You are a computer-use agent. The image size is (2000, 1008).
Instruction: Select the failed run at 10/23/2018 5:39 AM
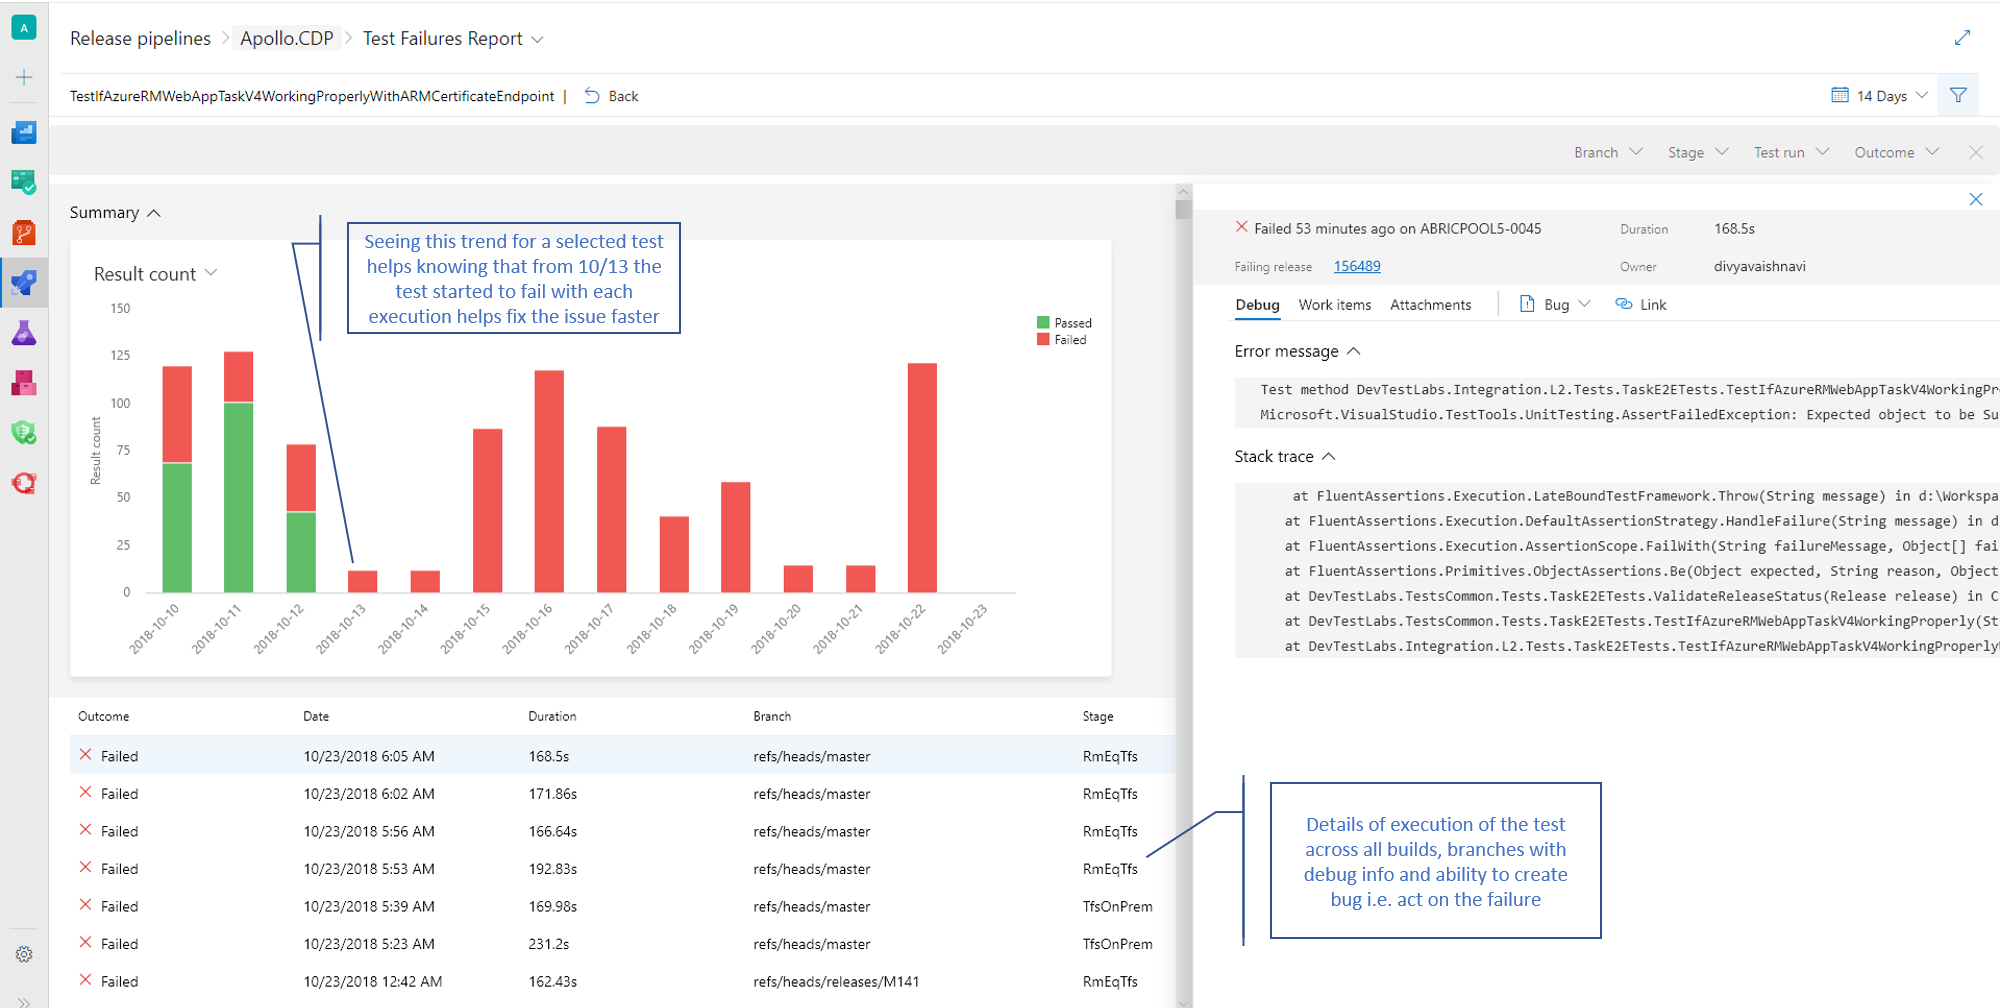tap(622, 906)
